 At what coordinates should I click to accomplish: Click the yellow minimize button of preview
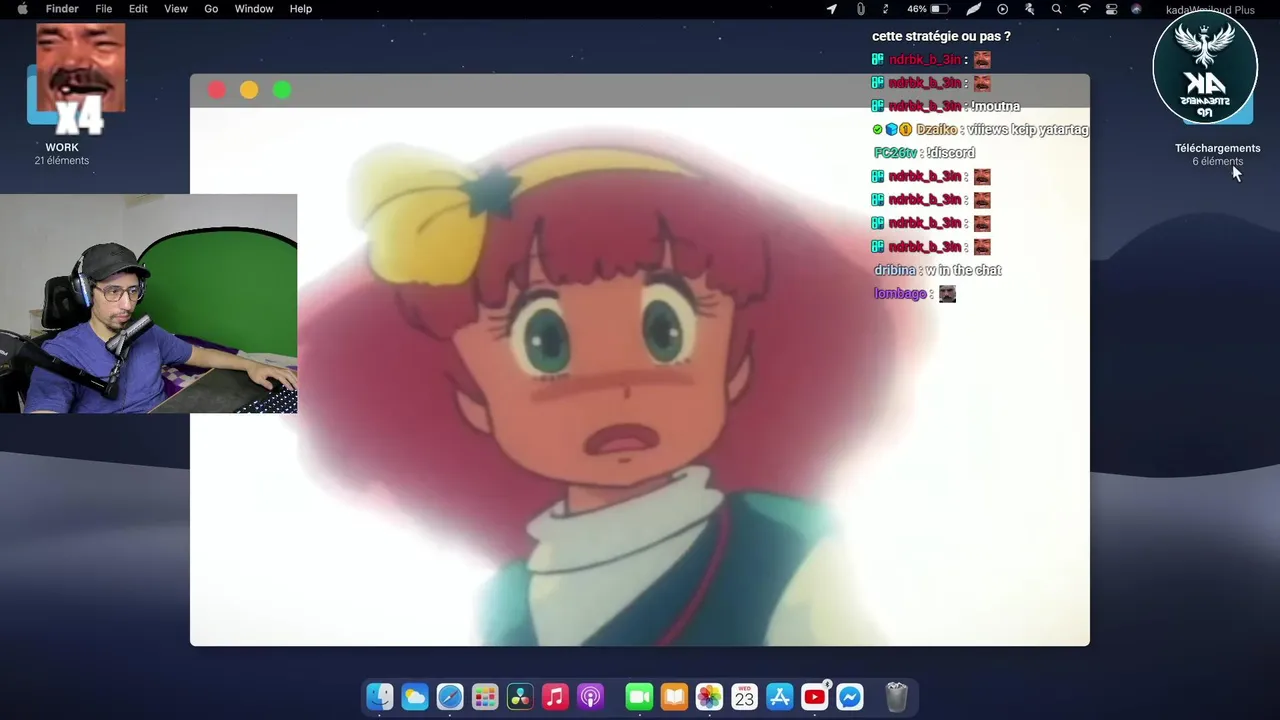(x=249, y=90)
